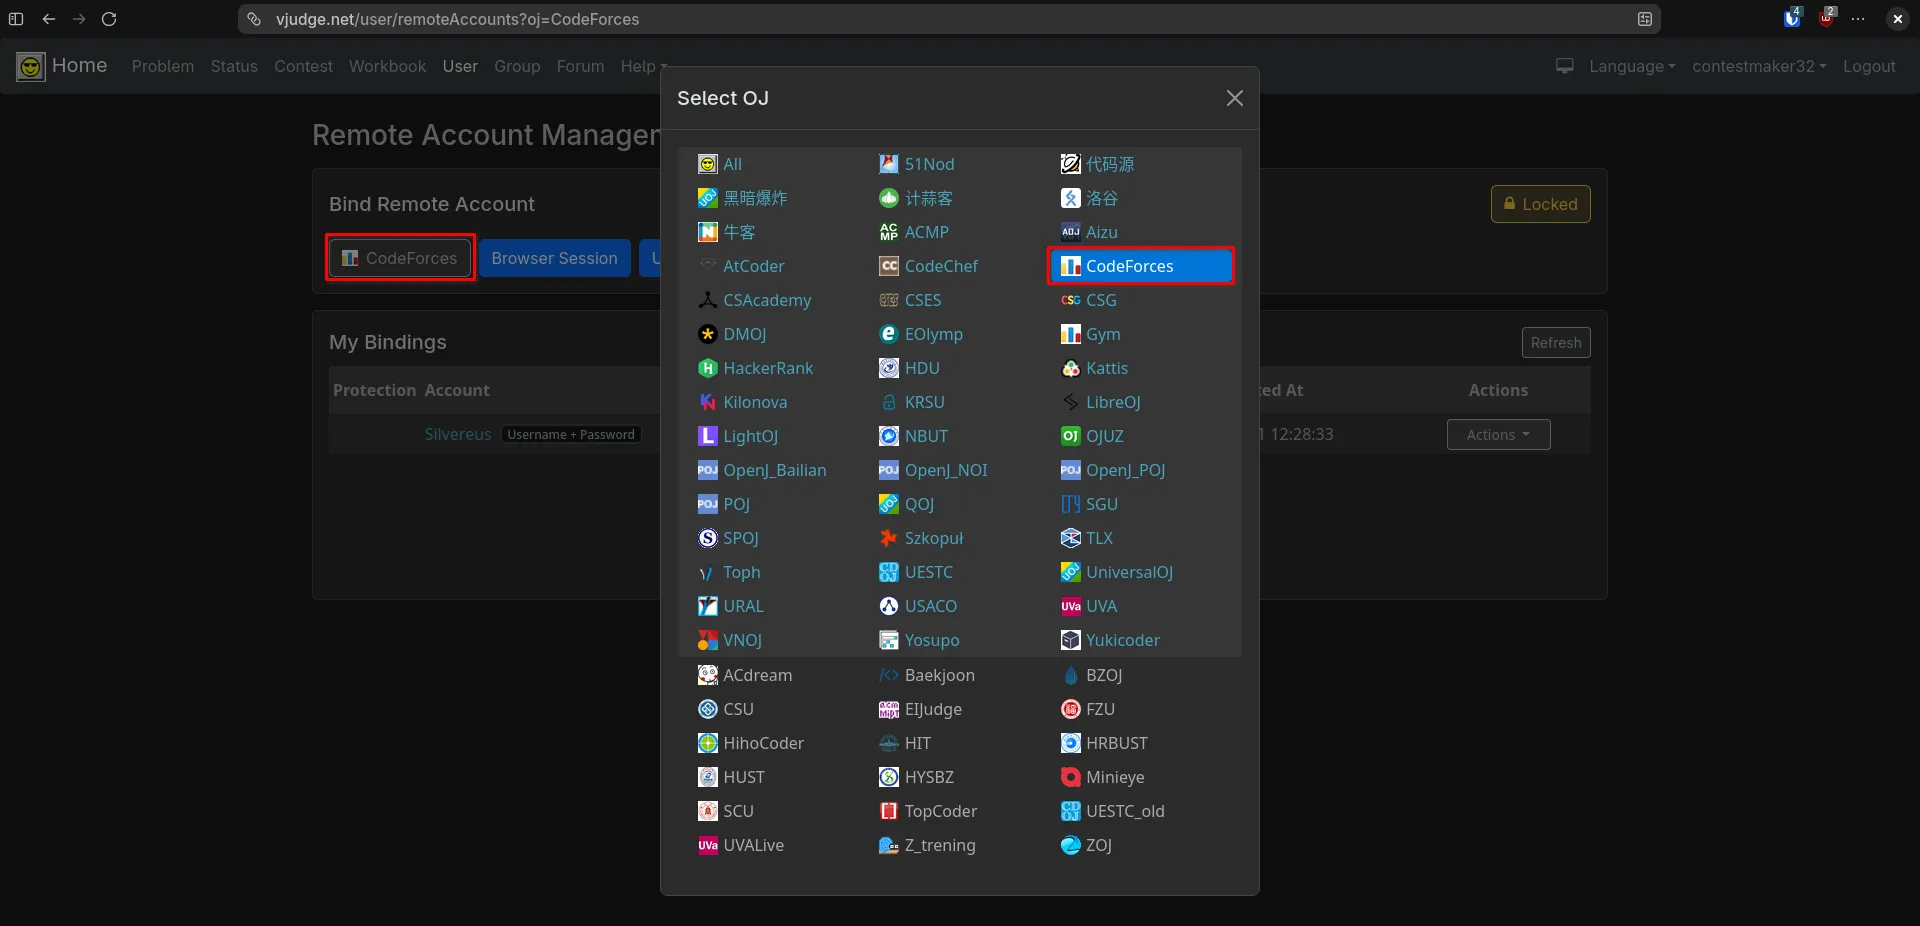The image size is (1920, 926).
Task: Open the Group menu
Action: pos(517,66)
